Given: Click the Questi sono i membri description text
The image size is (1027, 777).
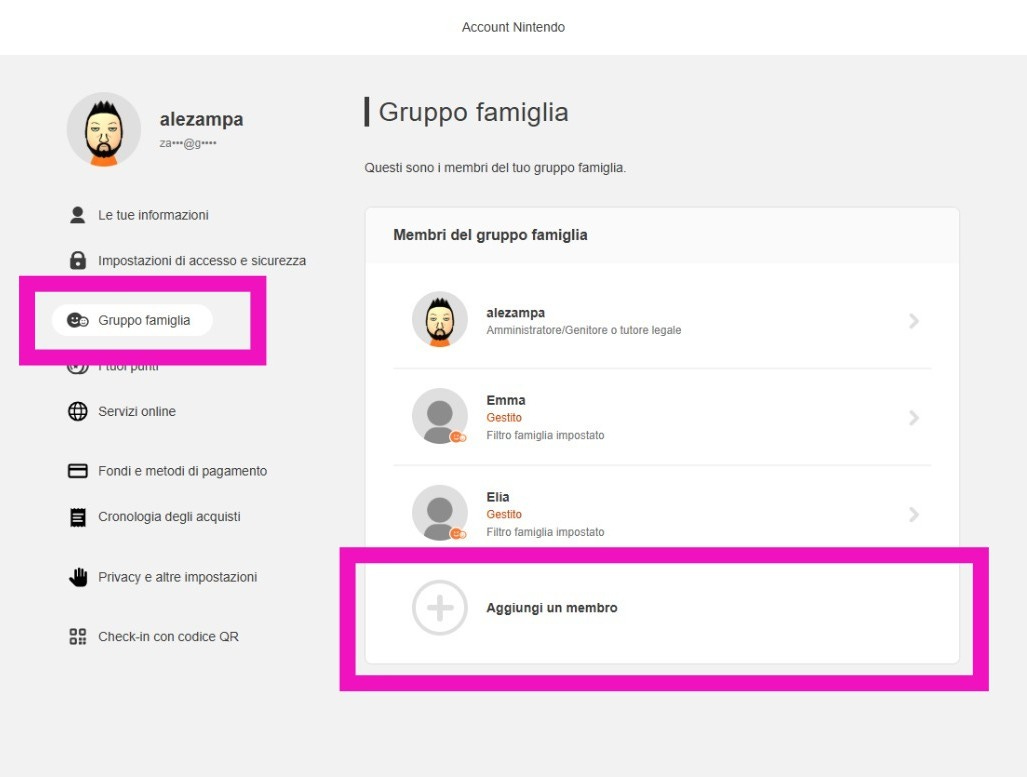Looking at the screenshot, I should coord(495,168).
